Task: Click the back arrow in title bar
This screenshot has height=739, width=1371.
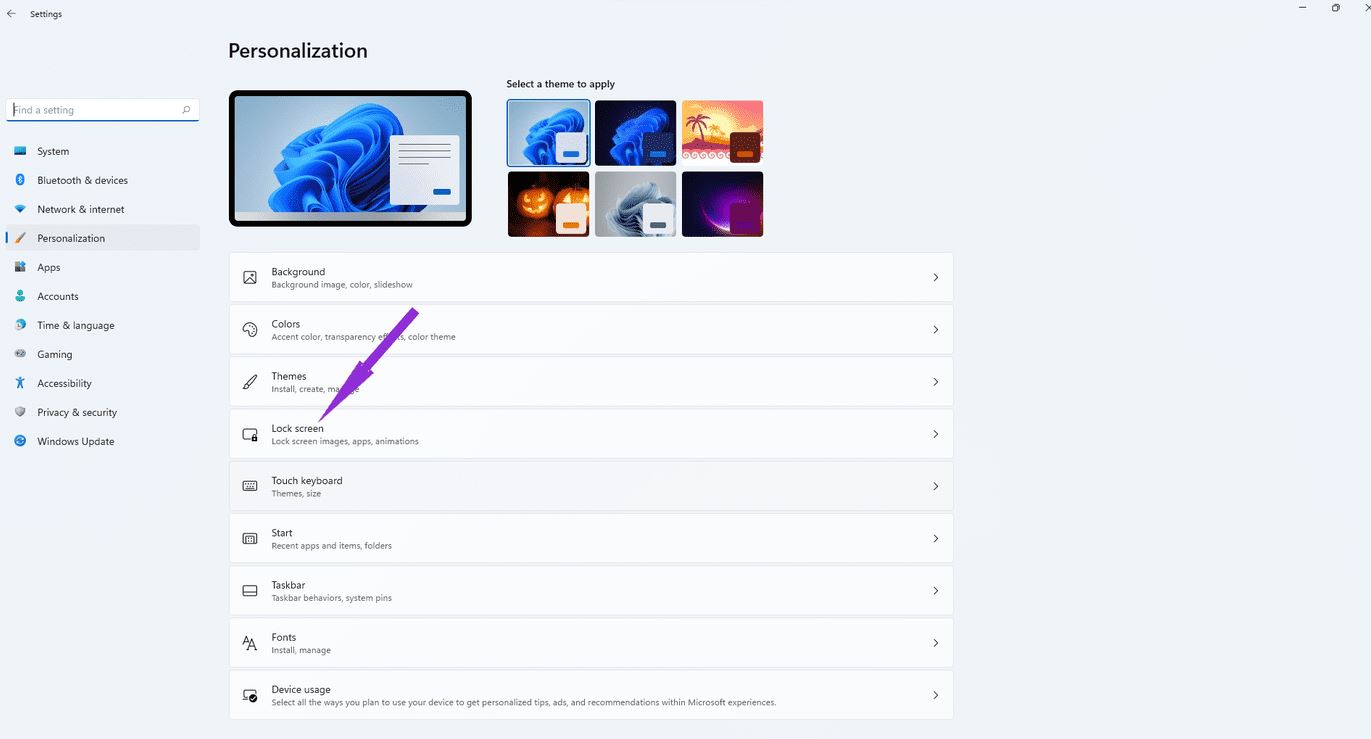Action: coord(11,14)
